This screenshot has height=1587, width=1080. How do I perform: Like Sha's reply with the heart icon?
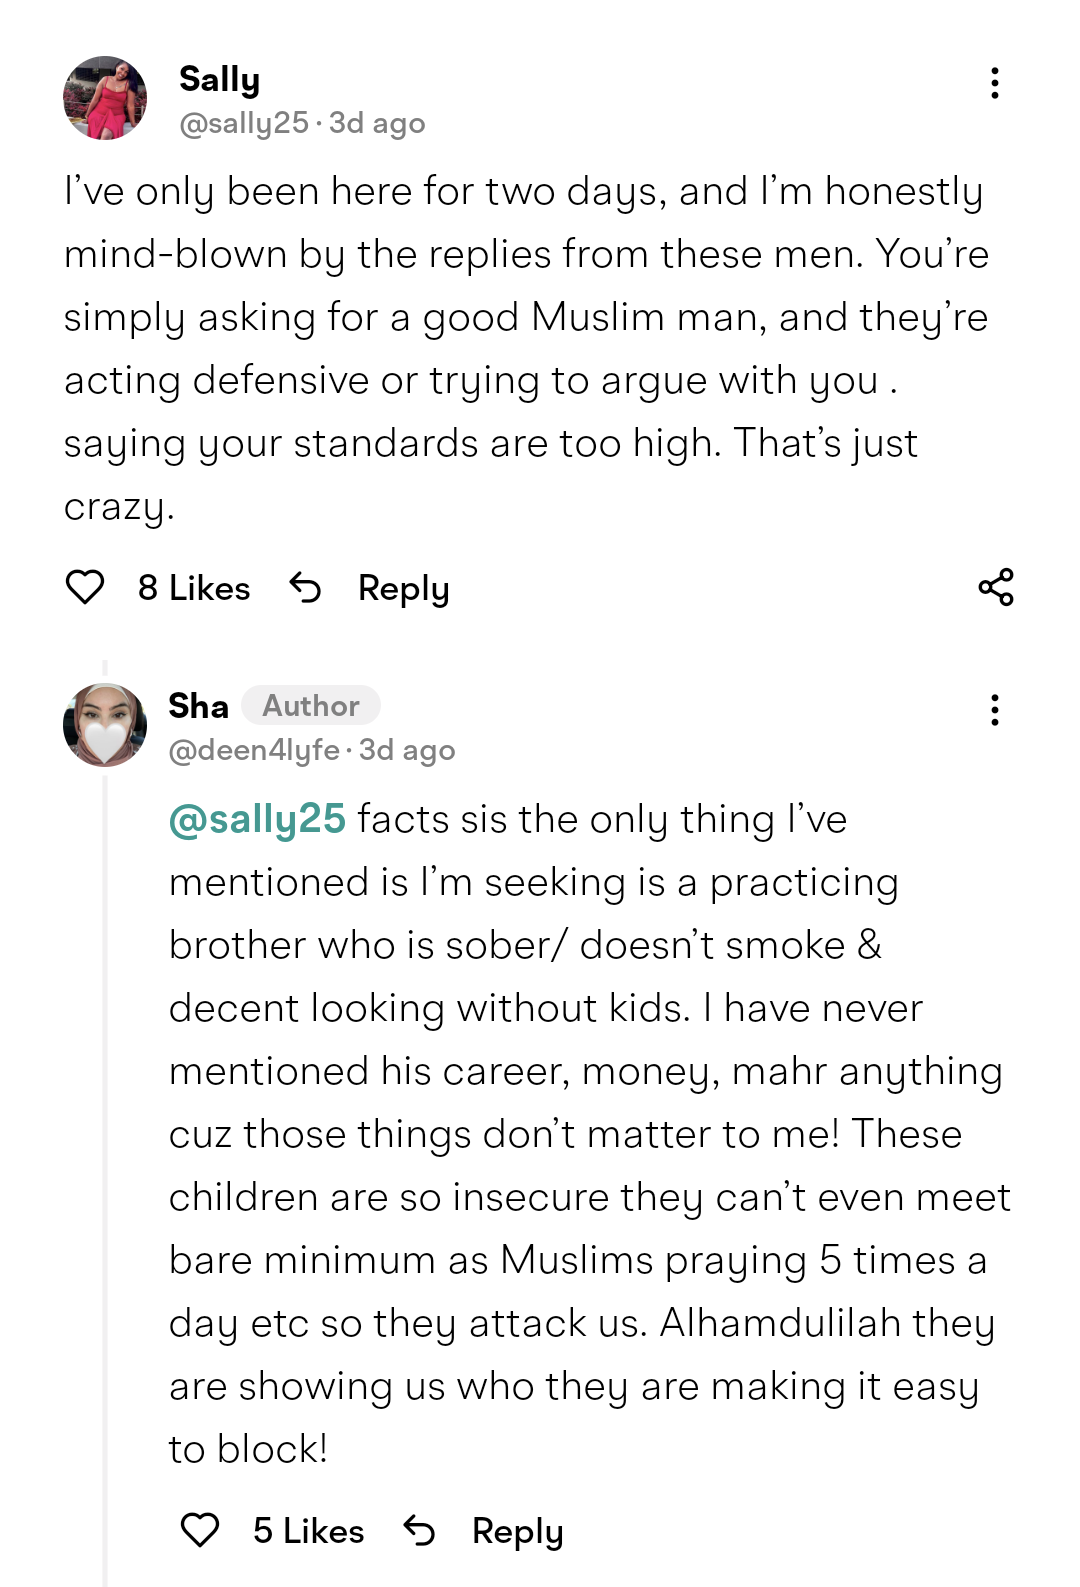click(x=200, y=1530)
